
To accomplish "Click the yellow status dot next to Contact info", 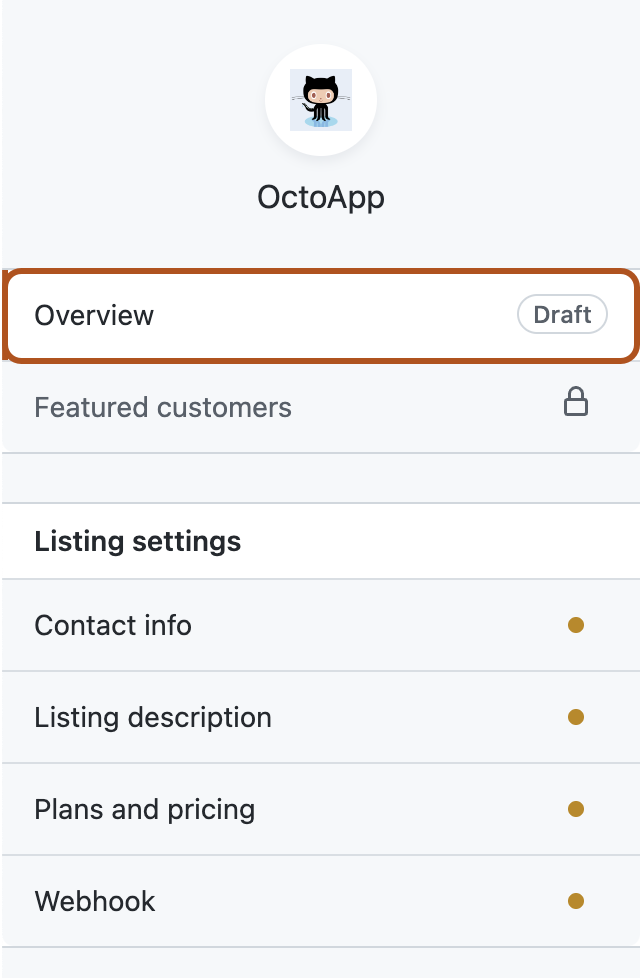I will pyautogui.click(x=577, y=625).
